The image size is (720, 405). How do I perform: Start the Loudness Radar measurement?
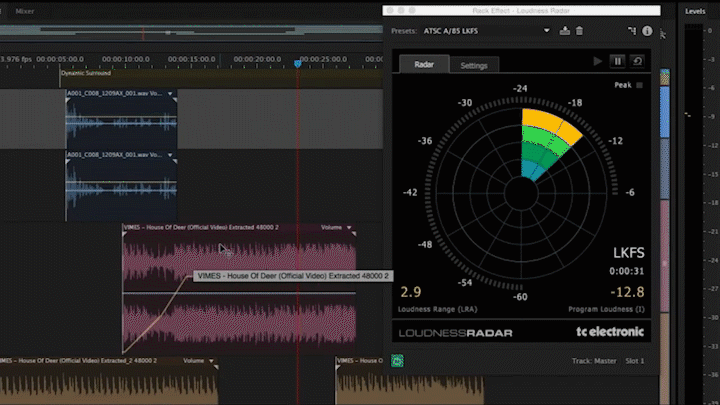click(x=597, y=61)
